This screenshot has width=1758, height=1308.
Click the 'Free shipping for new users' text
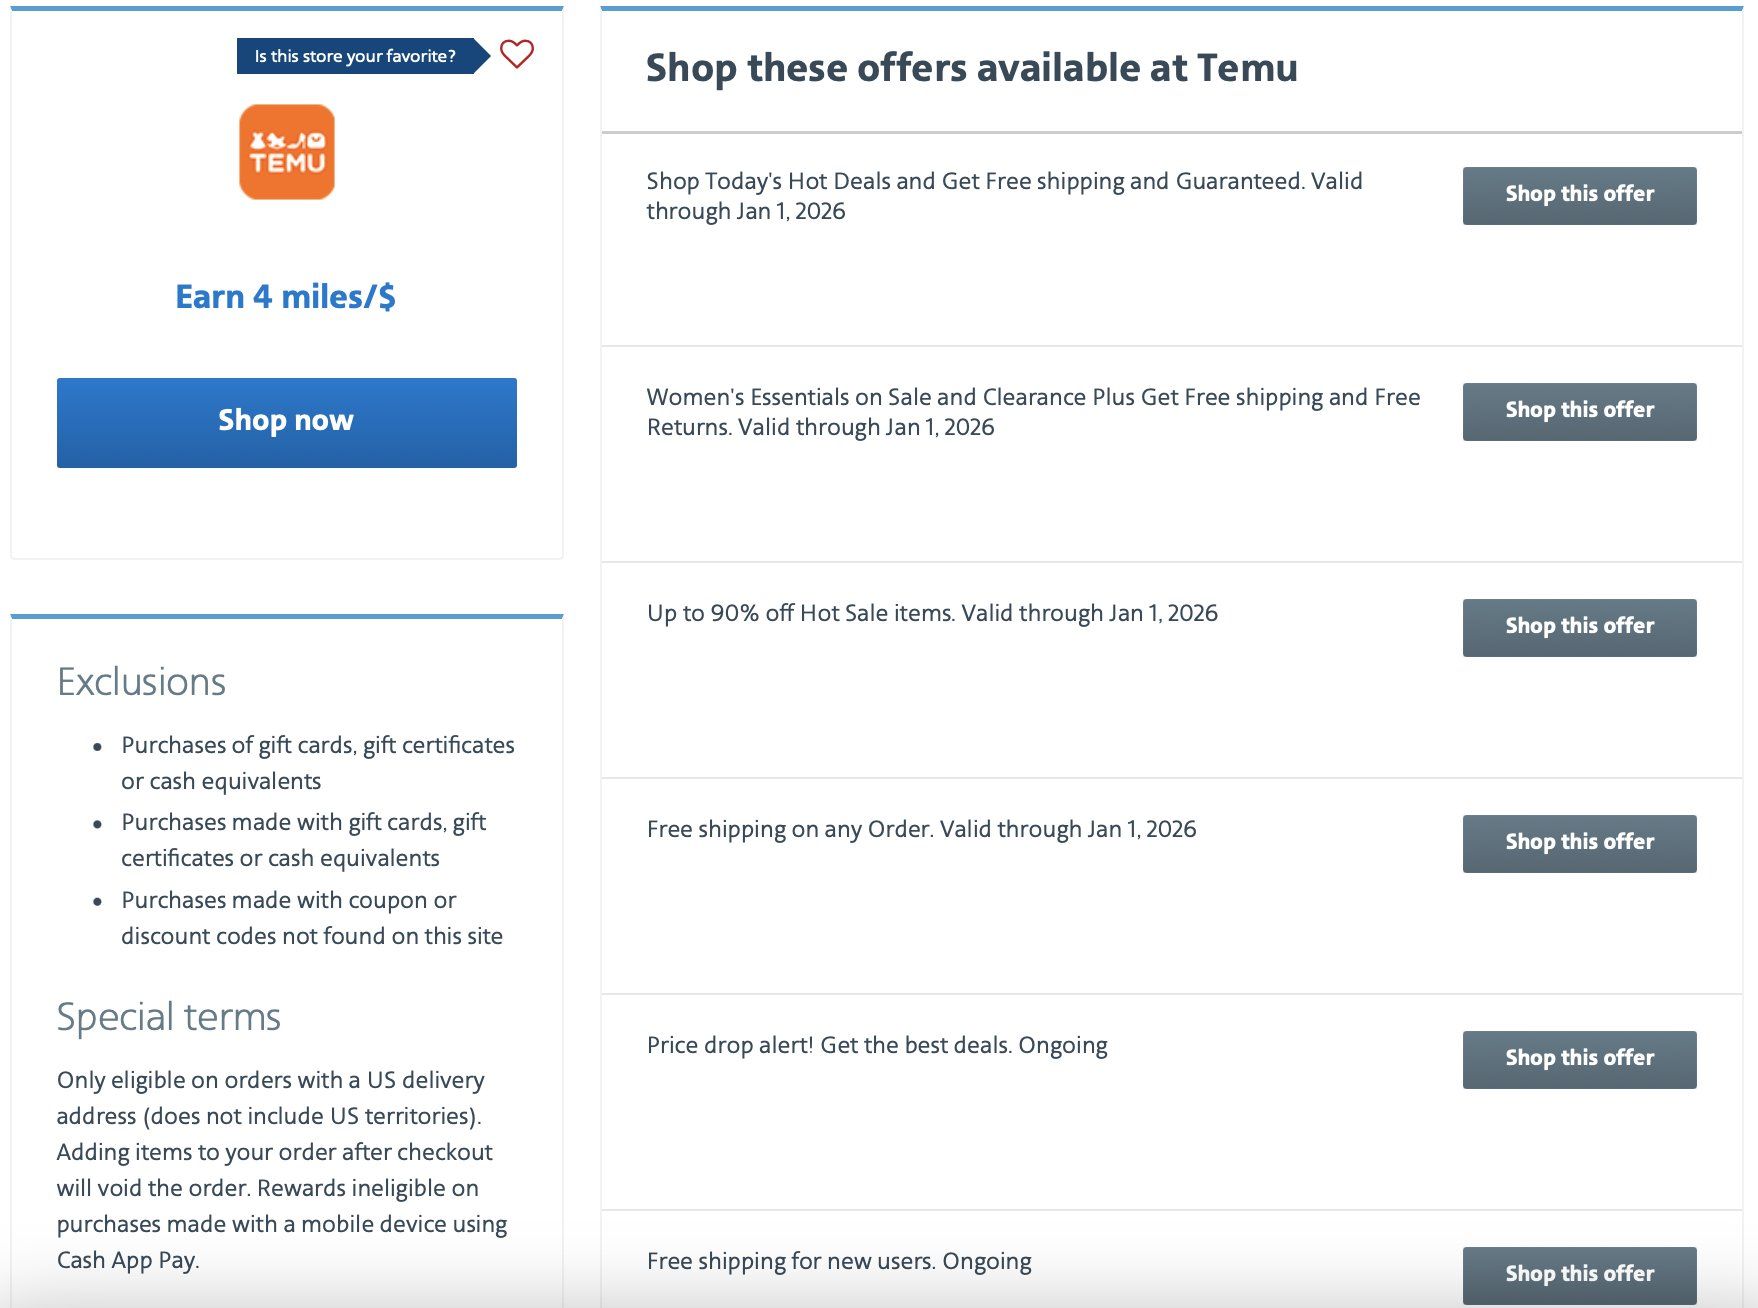839,1261
